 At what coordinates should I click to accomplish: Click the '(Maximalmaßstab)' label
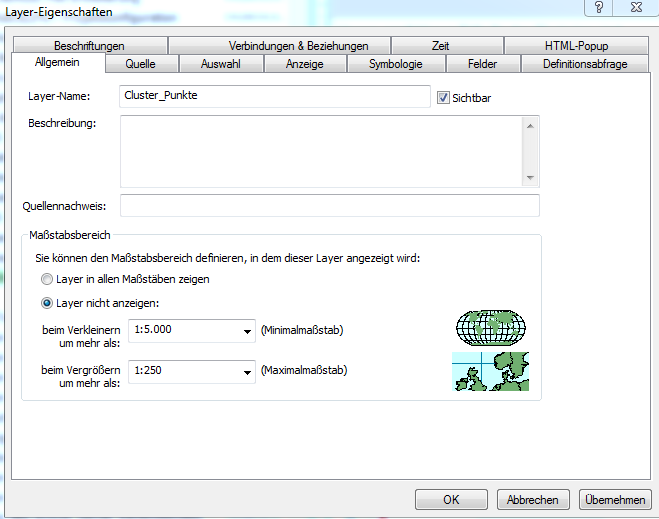[304, 370]
